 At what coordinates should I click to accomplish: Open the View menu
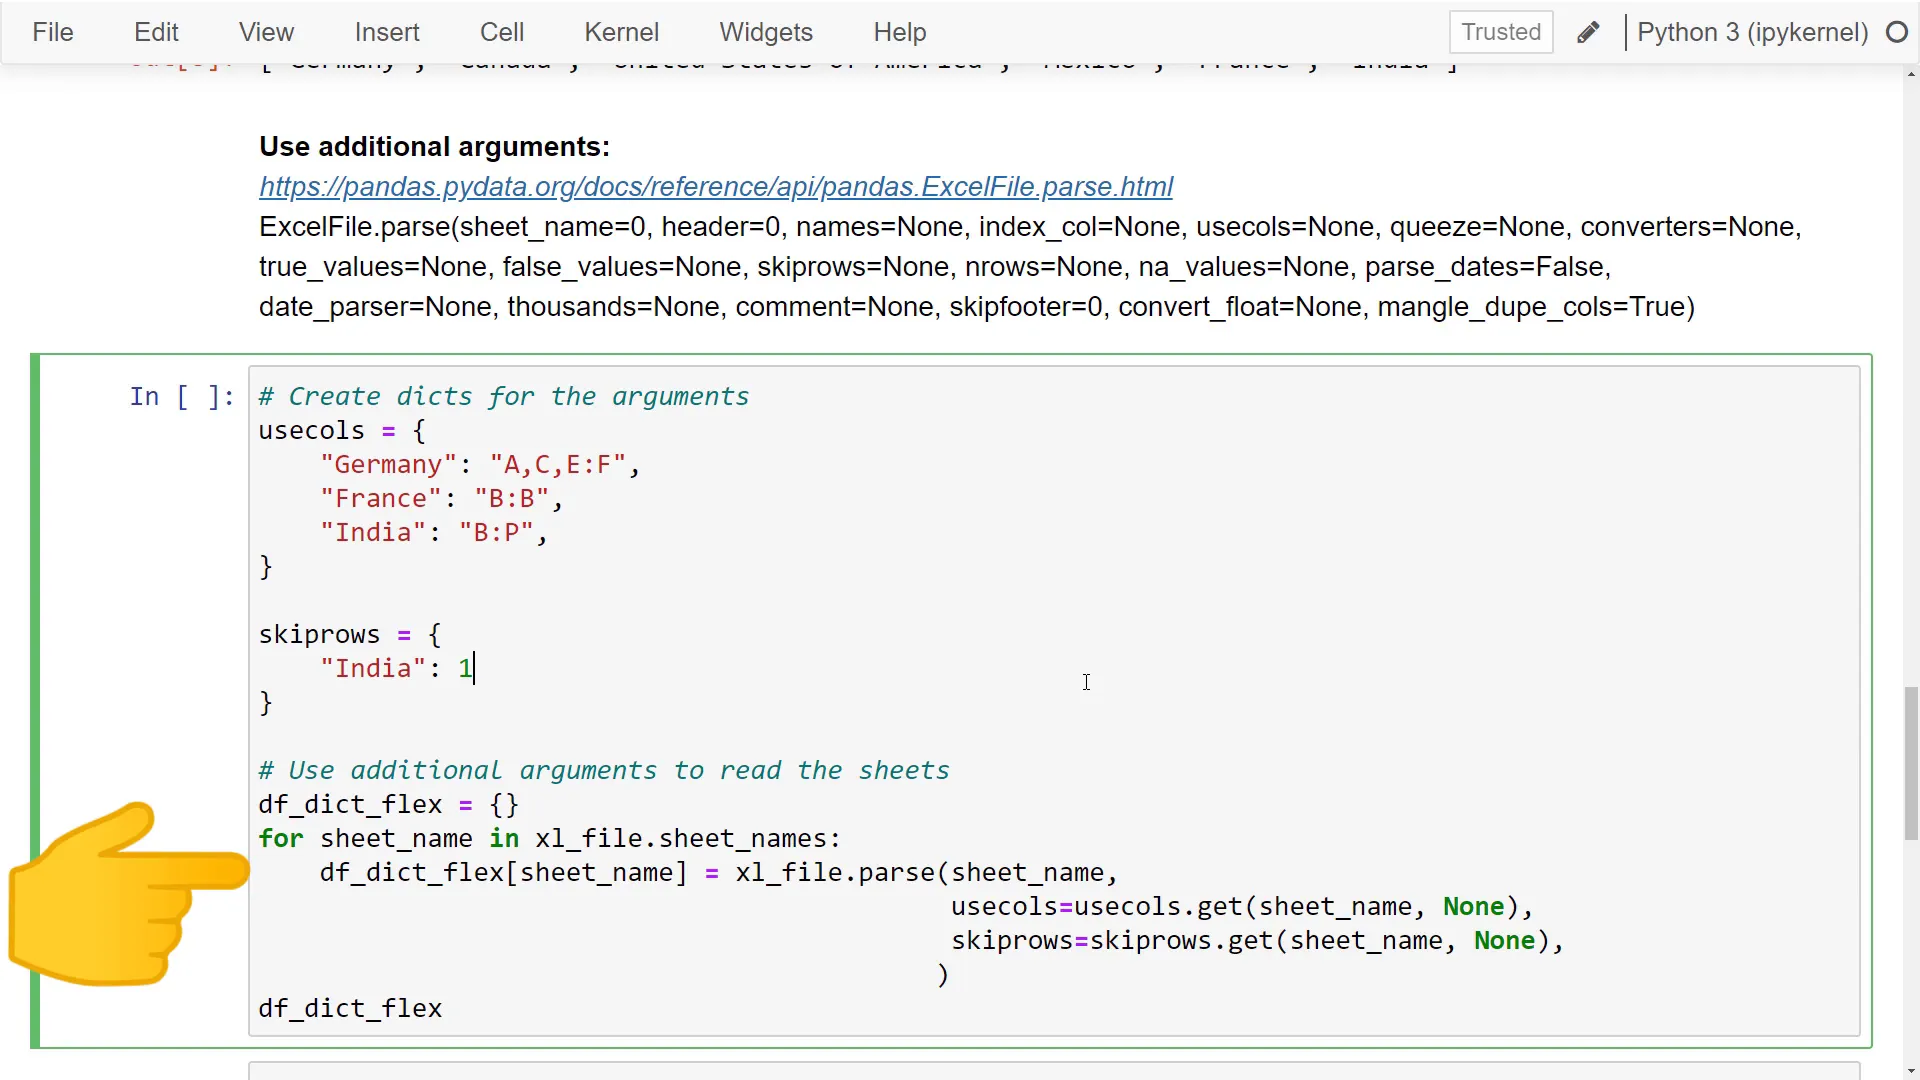[x=266, y=33]
